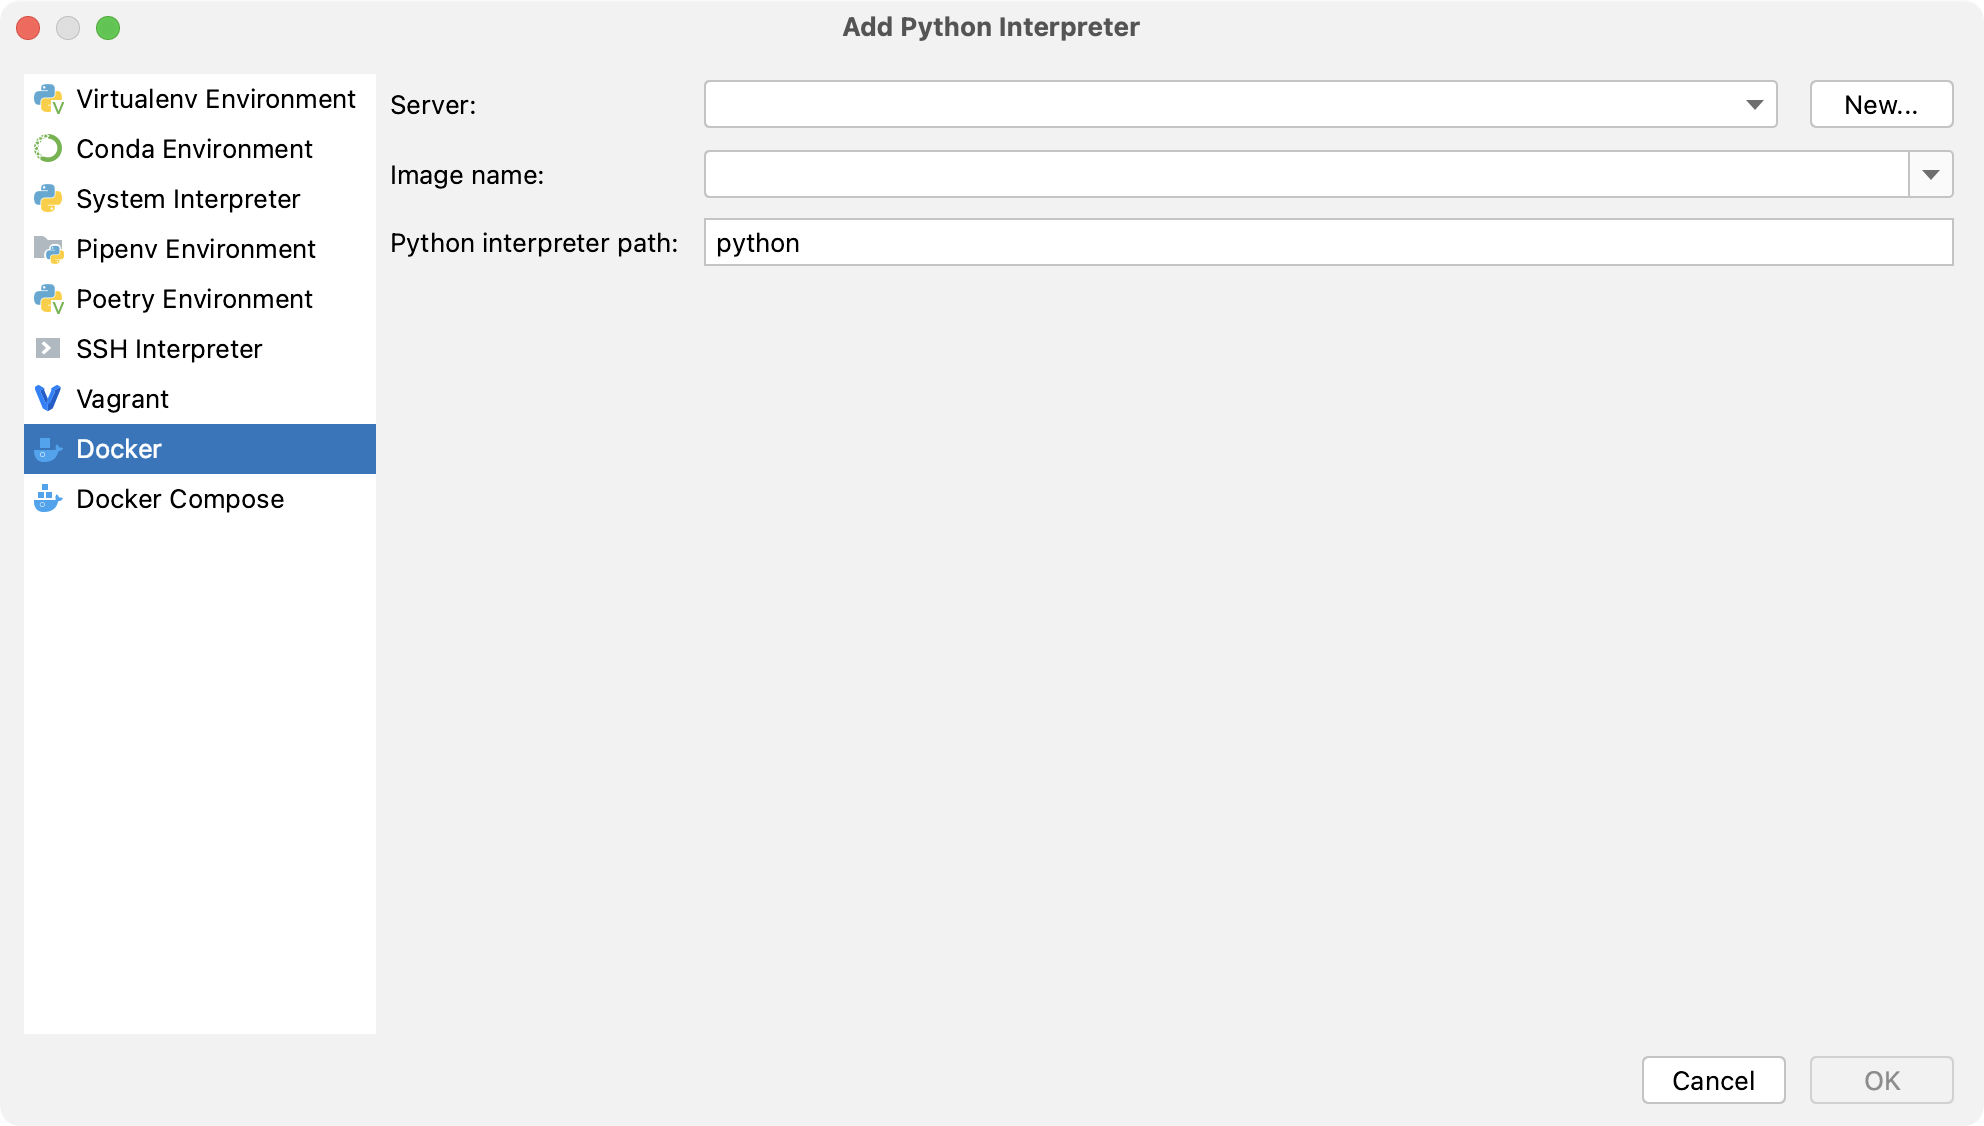Click the New server button
The height and width of the screenshot is (1126, 1984).
point(1880,105)
